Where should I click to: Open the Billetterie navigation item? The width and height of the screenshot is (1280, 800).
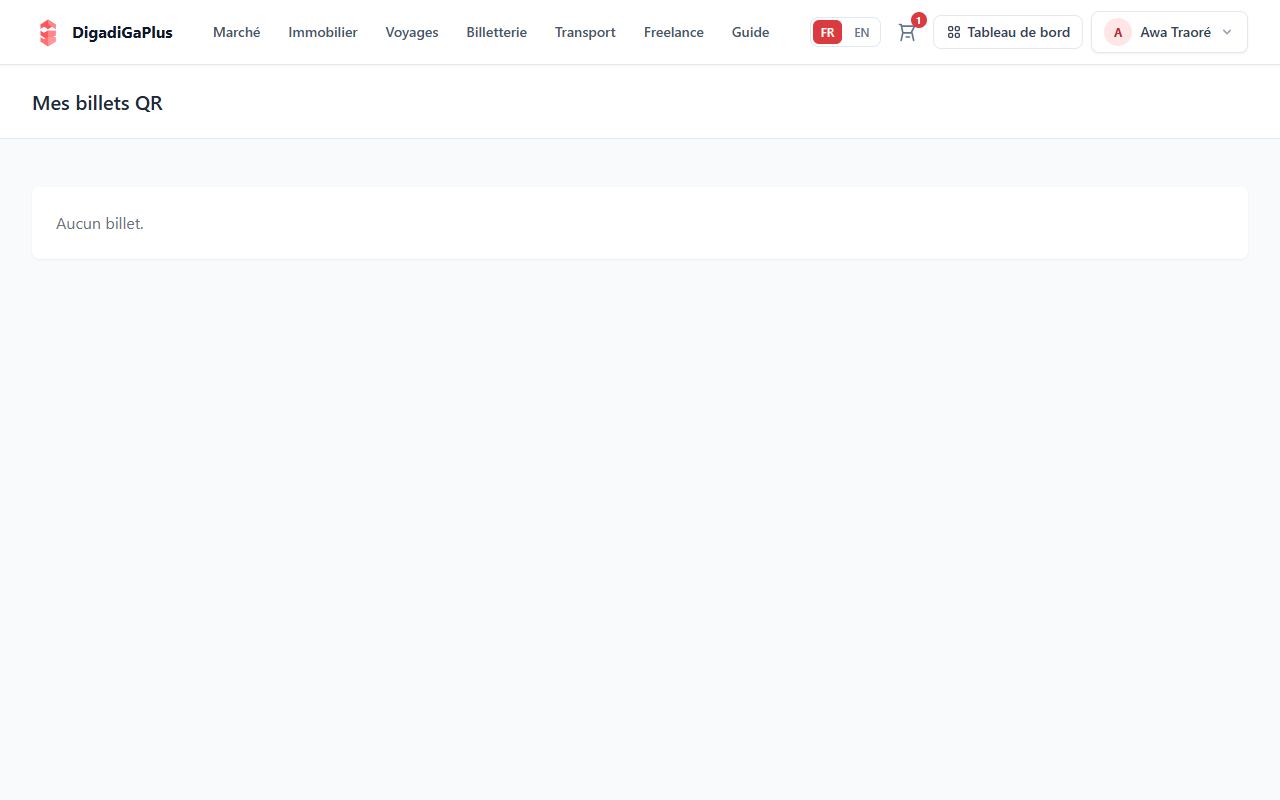(497, 32)
